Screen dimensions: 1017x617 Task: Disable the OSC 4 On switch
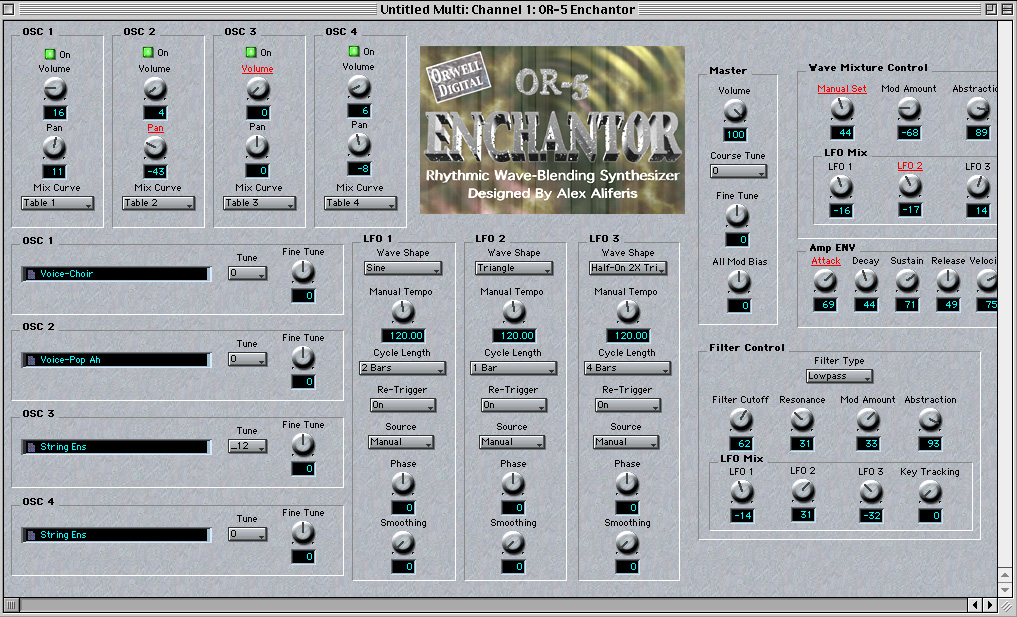(x=353, y=51)
